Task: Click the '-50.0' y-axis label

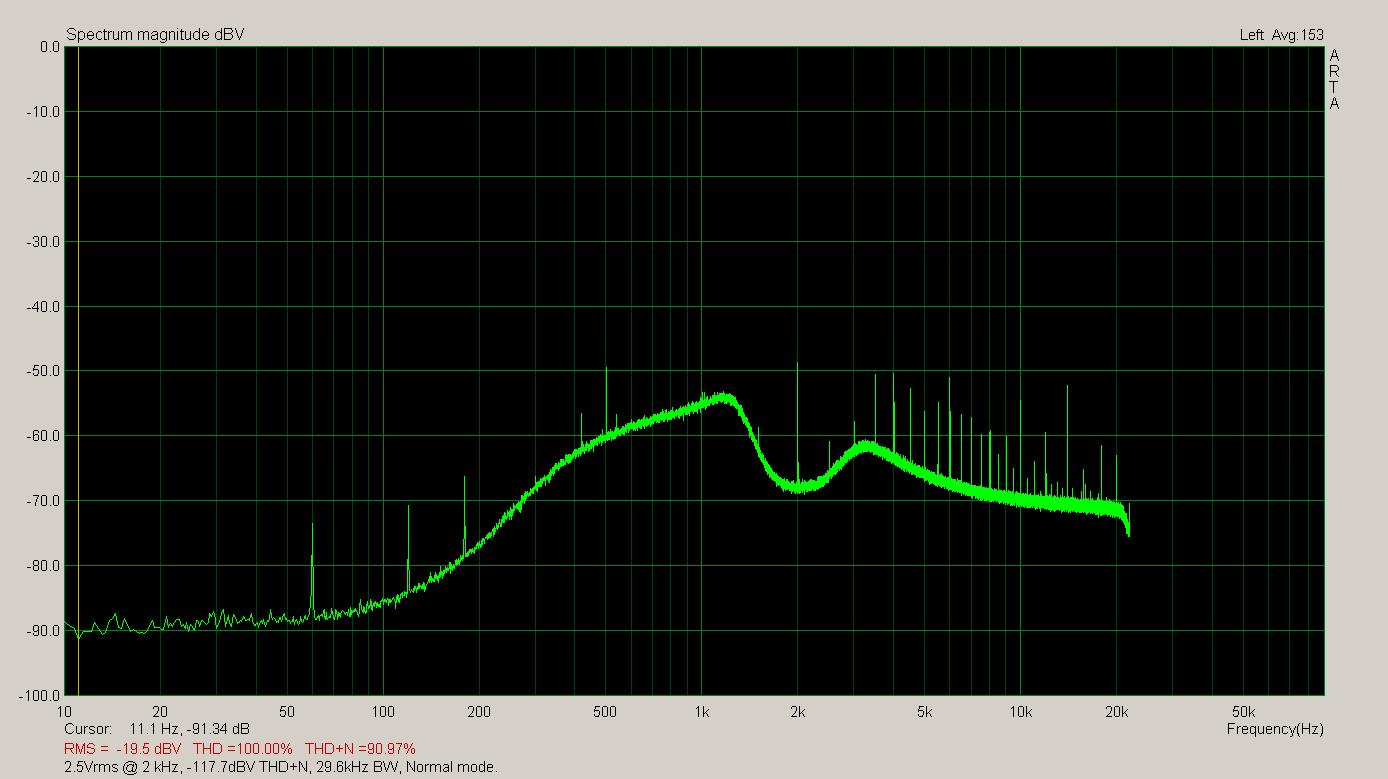Action: coord(43,371)
